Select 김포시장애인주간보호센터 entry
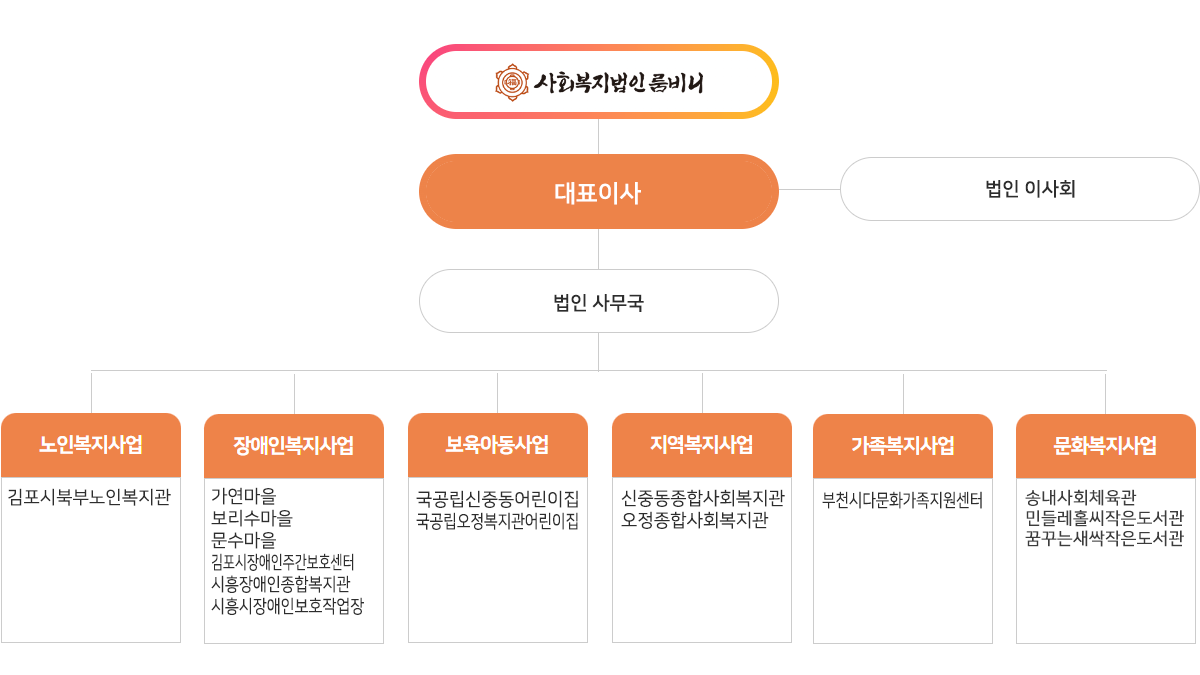Viewport: 1200px width, 675px height. pyautogui.click(x=283, y=562)
